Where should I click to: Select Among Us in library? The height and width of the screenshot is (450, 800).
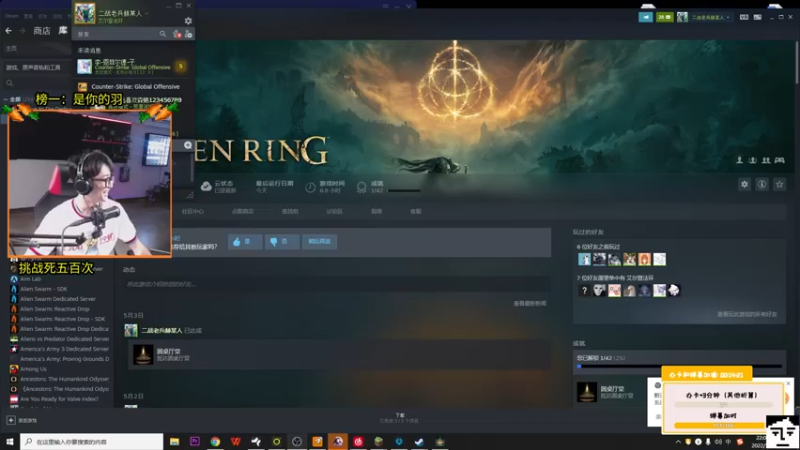click(33, 369)
